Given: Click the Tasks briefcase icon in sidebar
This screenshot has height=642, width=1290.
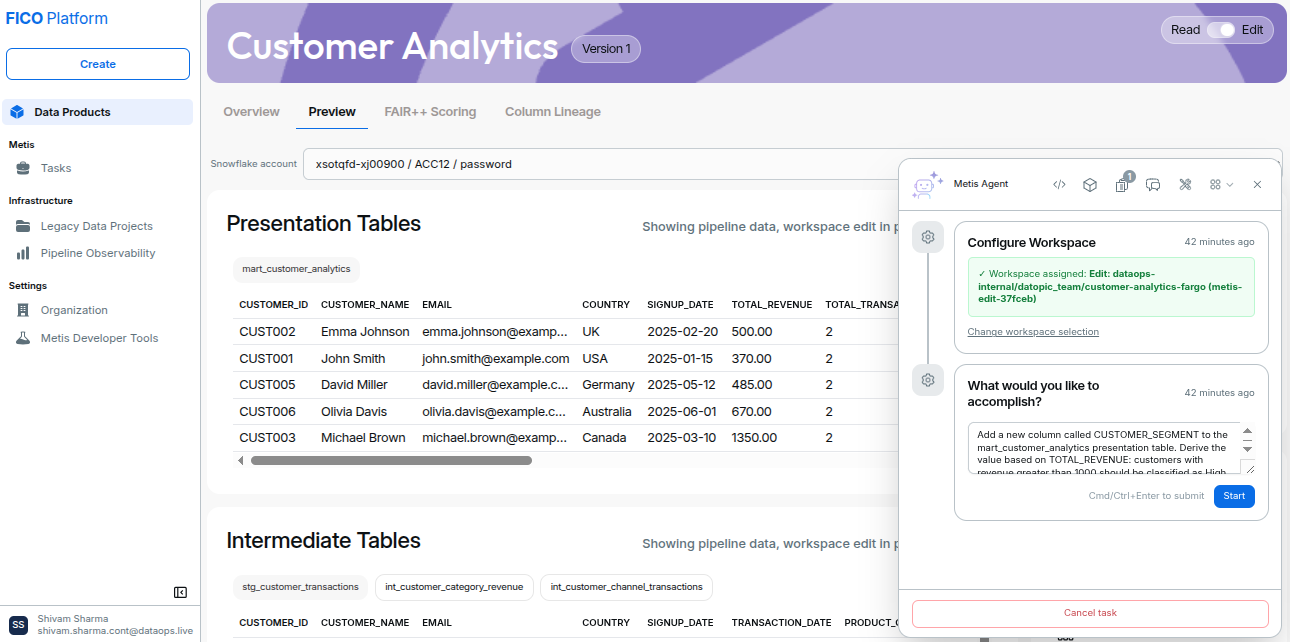Looking at the screenshot, I should [x=23, y=168].
